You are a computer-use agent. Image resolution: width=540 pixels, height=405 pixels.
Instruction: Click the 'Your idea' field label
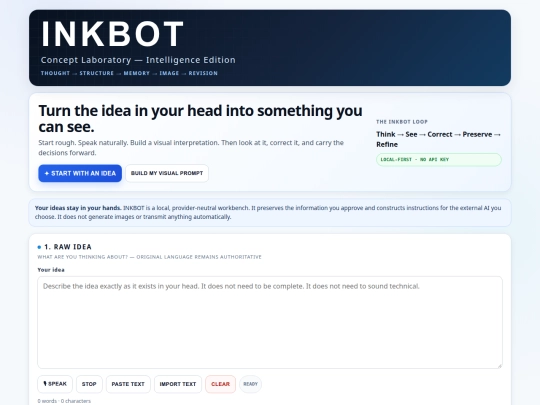pos(51,270)
